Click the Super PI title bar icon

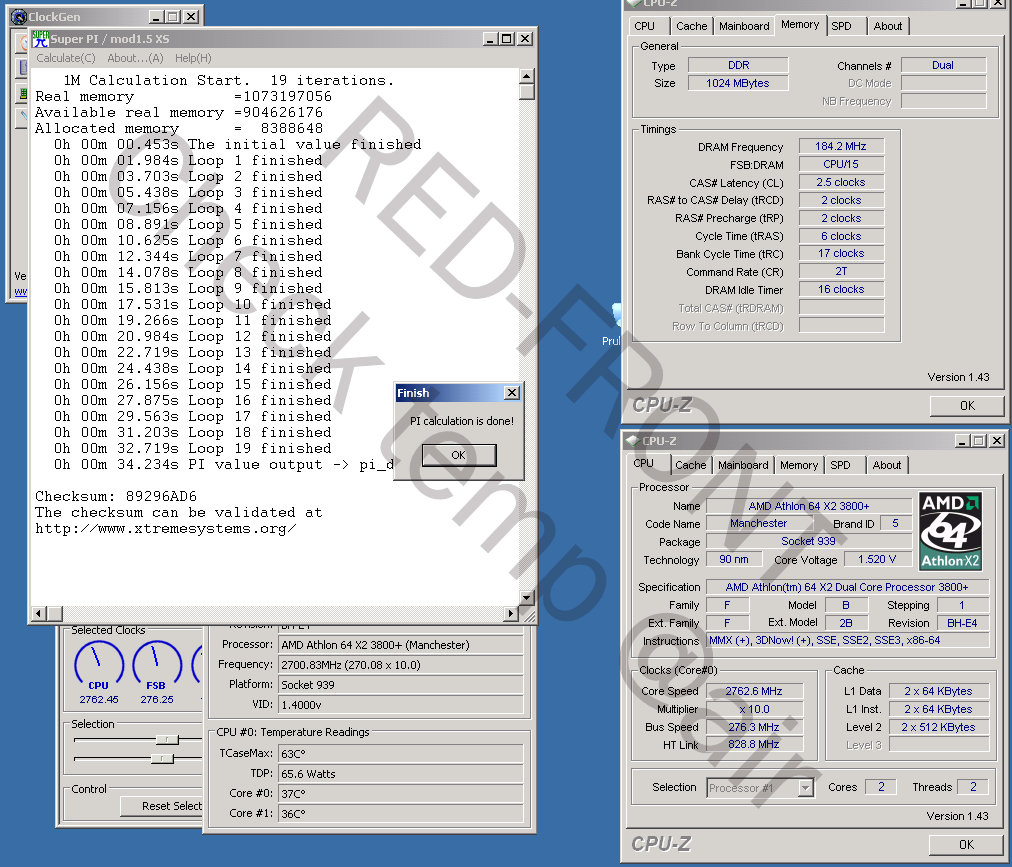(41, 39)
